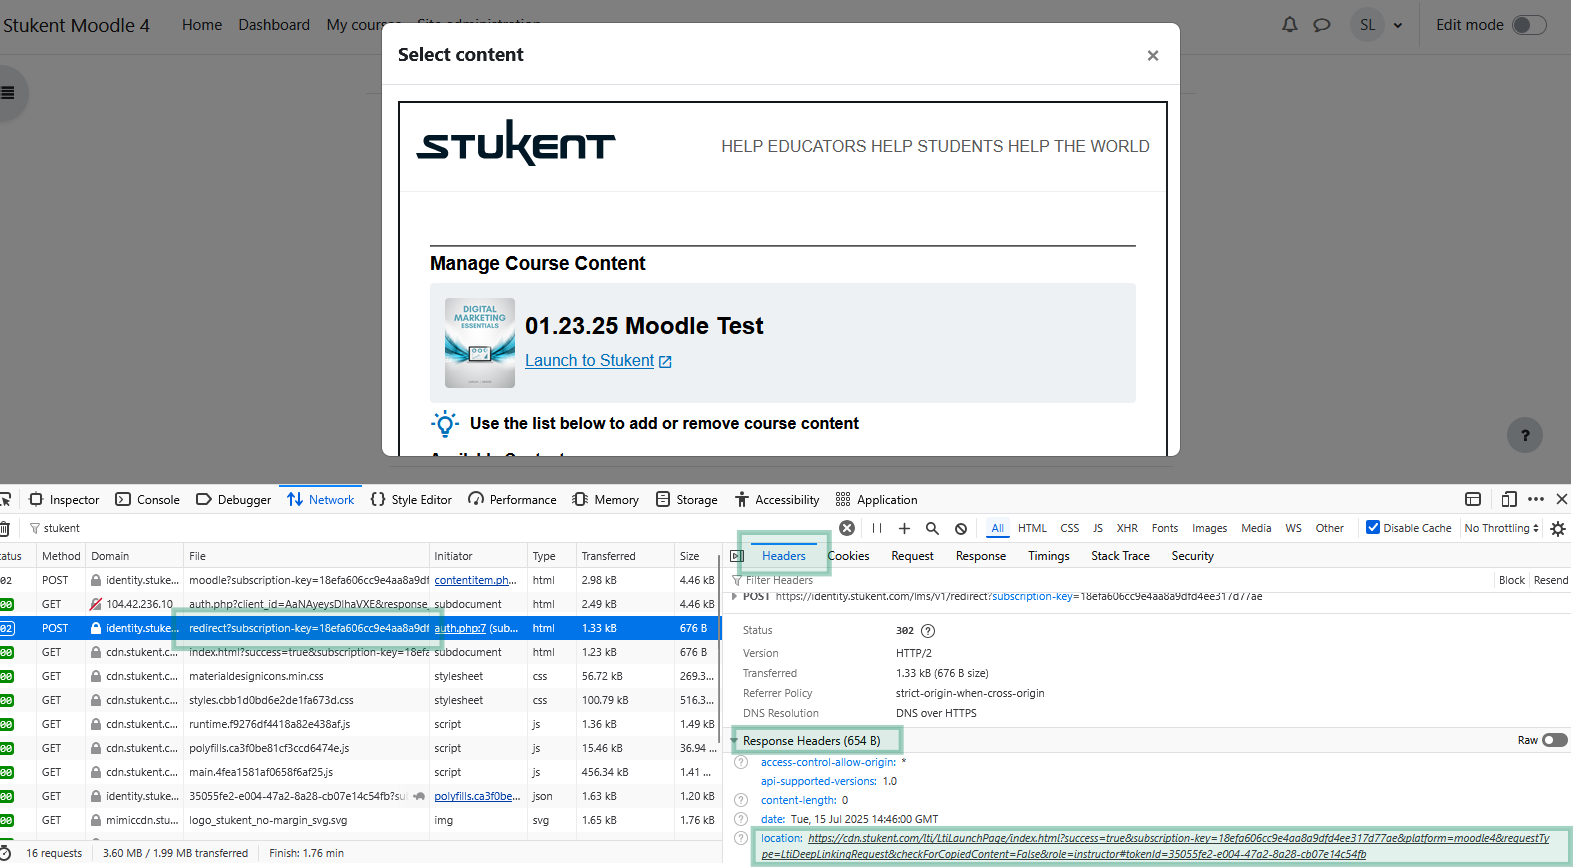
Task: Select the Network devtools tab
Action: pyautogui.click(x=321, y=500)
